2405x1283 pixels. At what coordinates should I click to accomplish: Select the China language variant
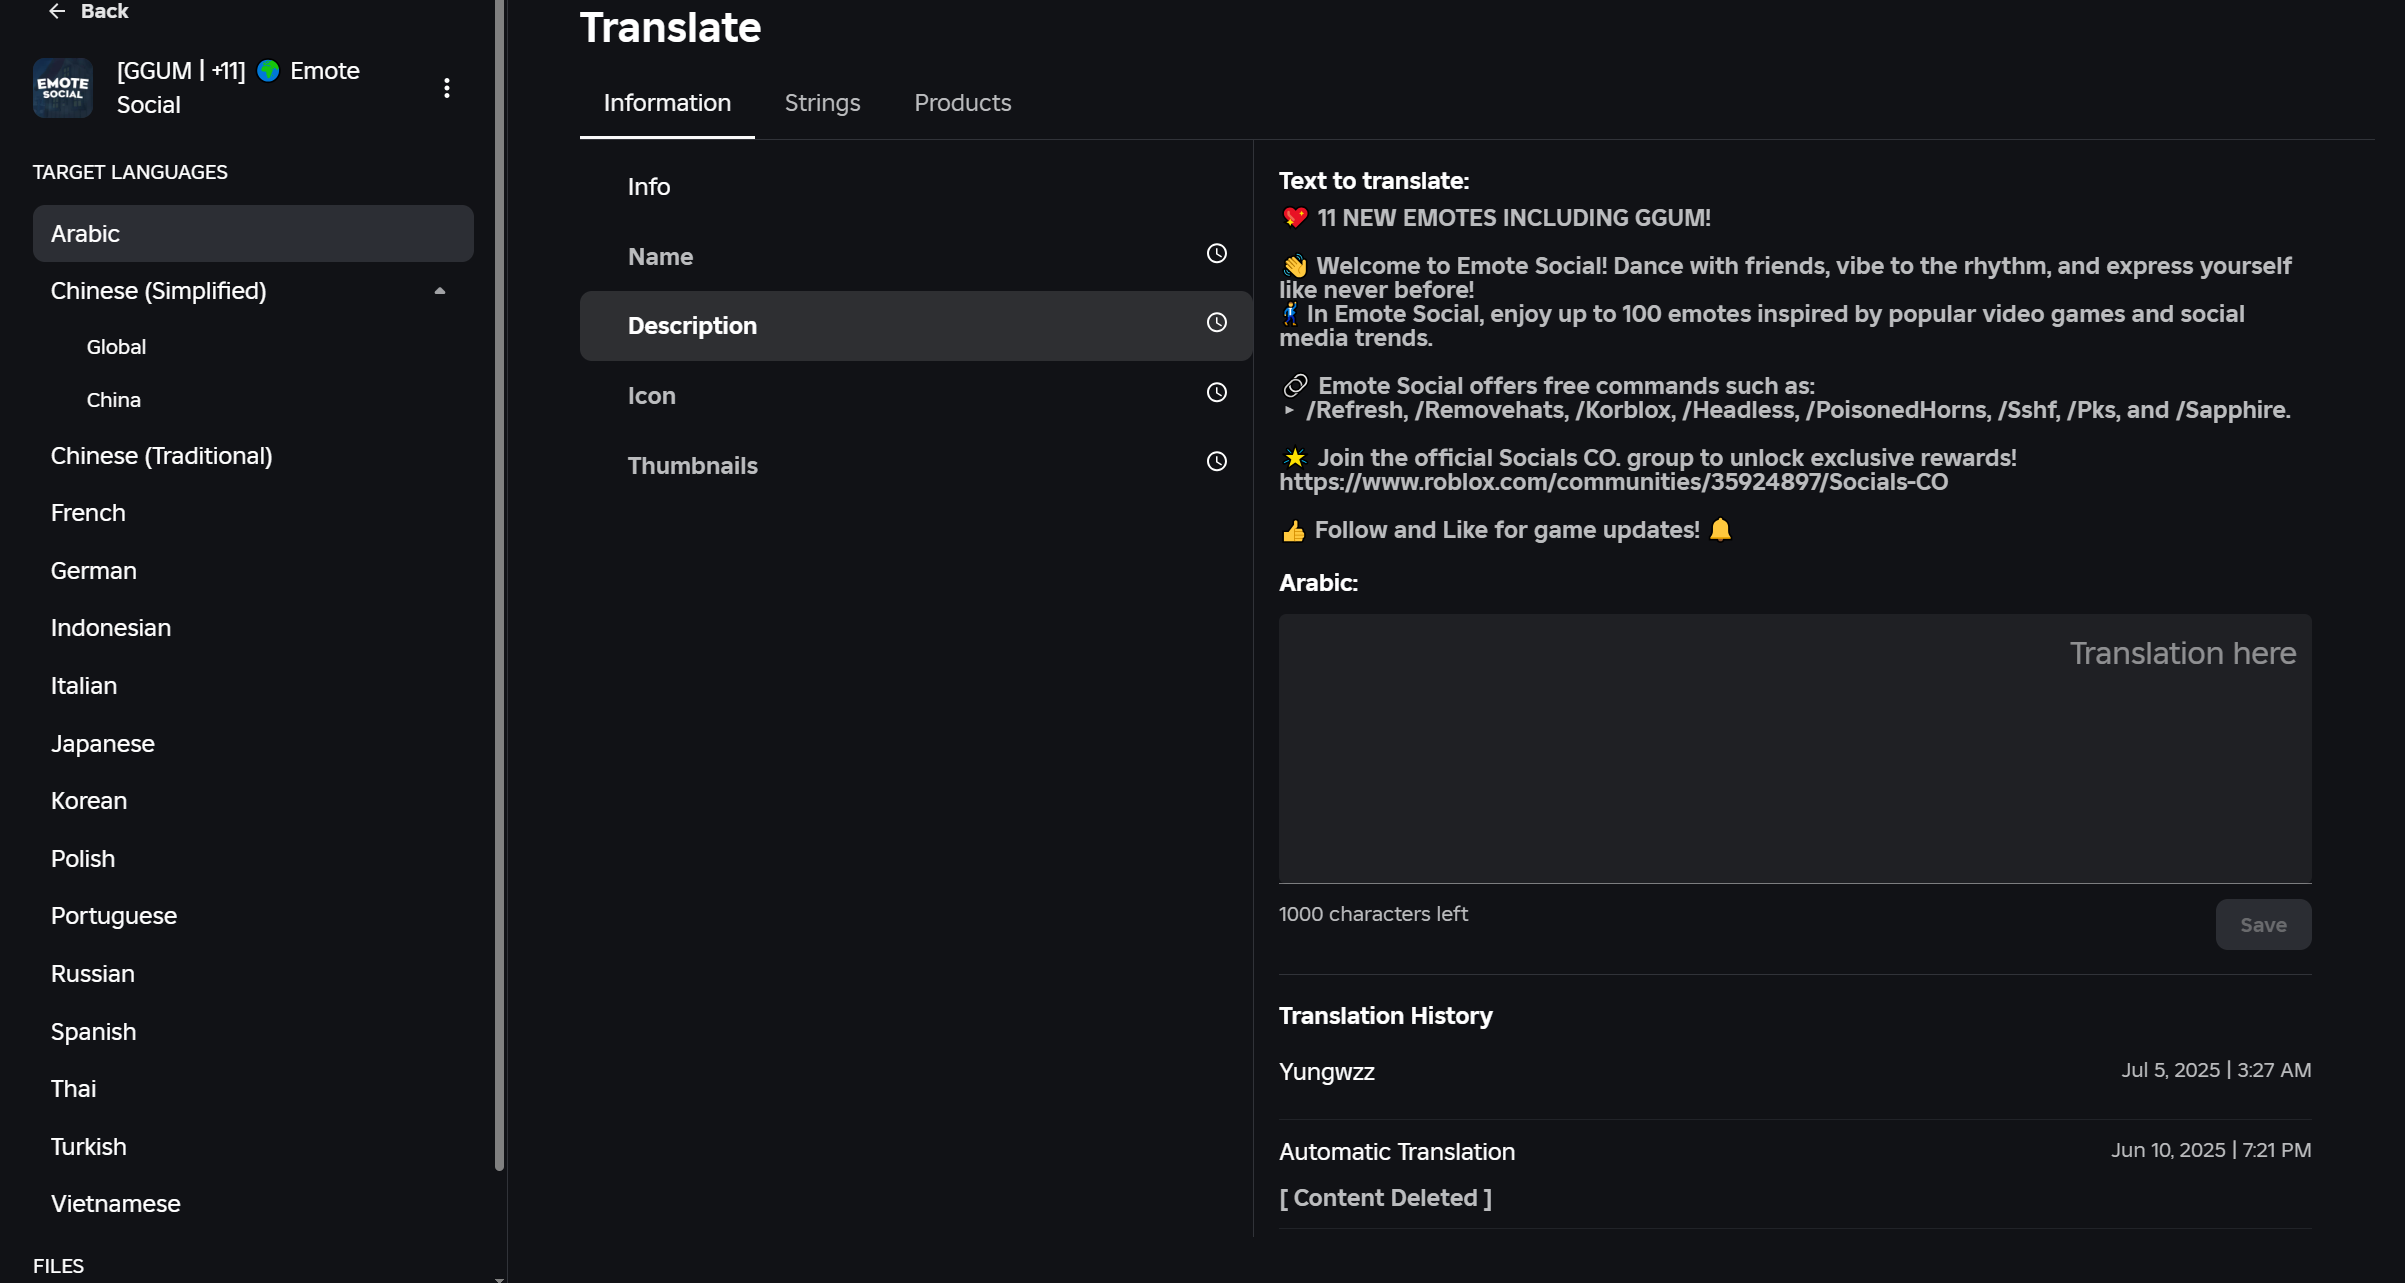tap(113, 400)
